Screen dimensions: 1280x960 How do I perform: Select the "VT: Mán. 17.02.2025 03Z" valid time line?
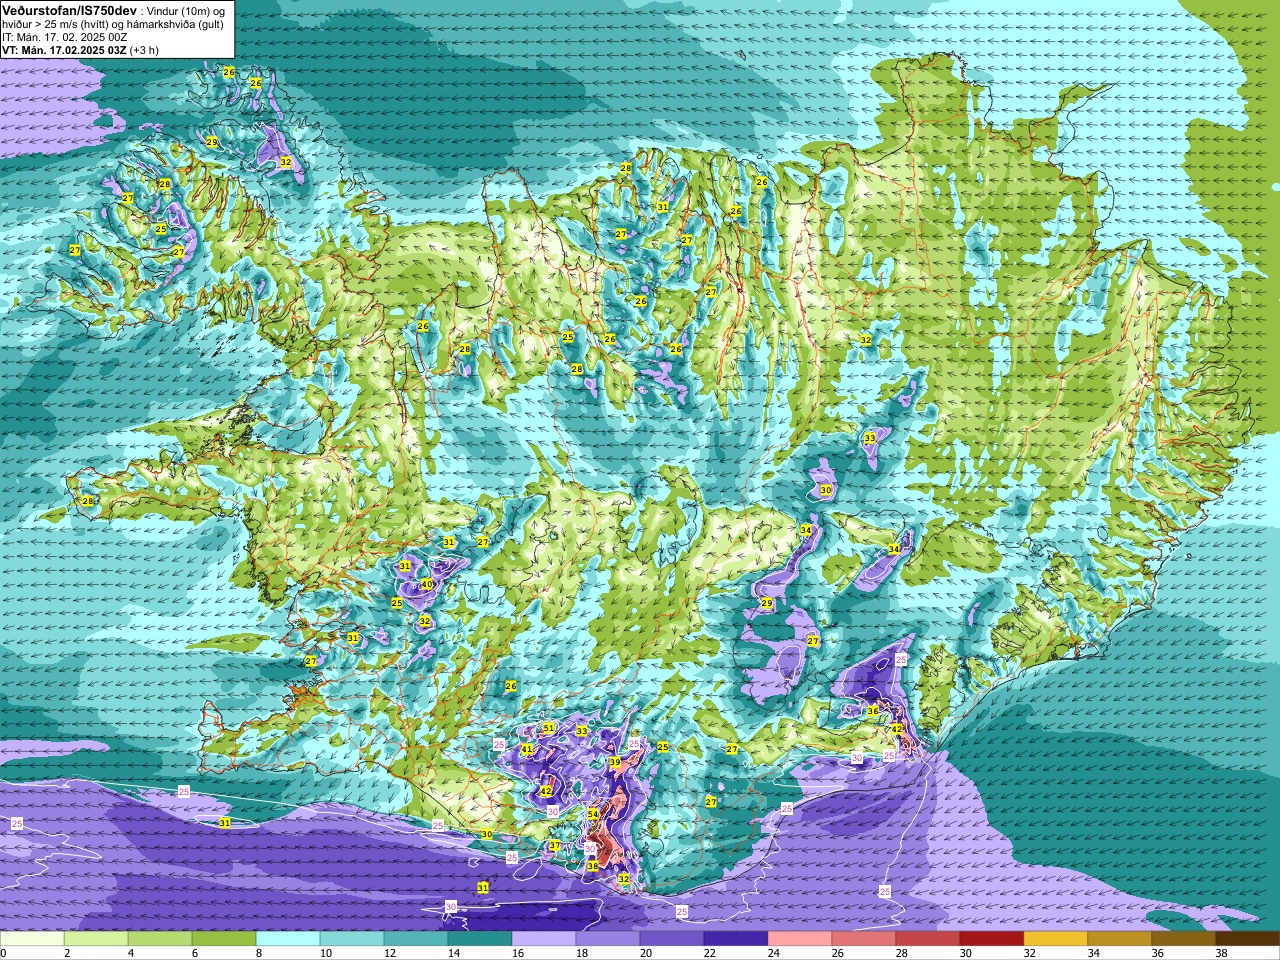64,50
